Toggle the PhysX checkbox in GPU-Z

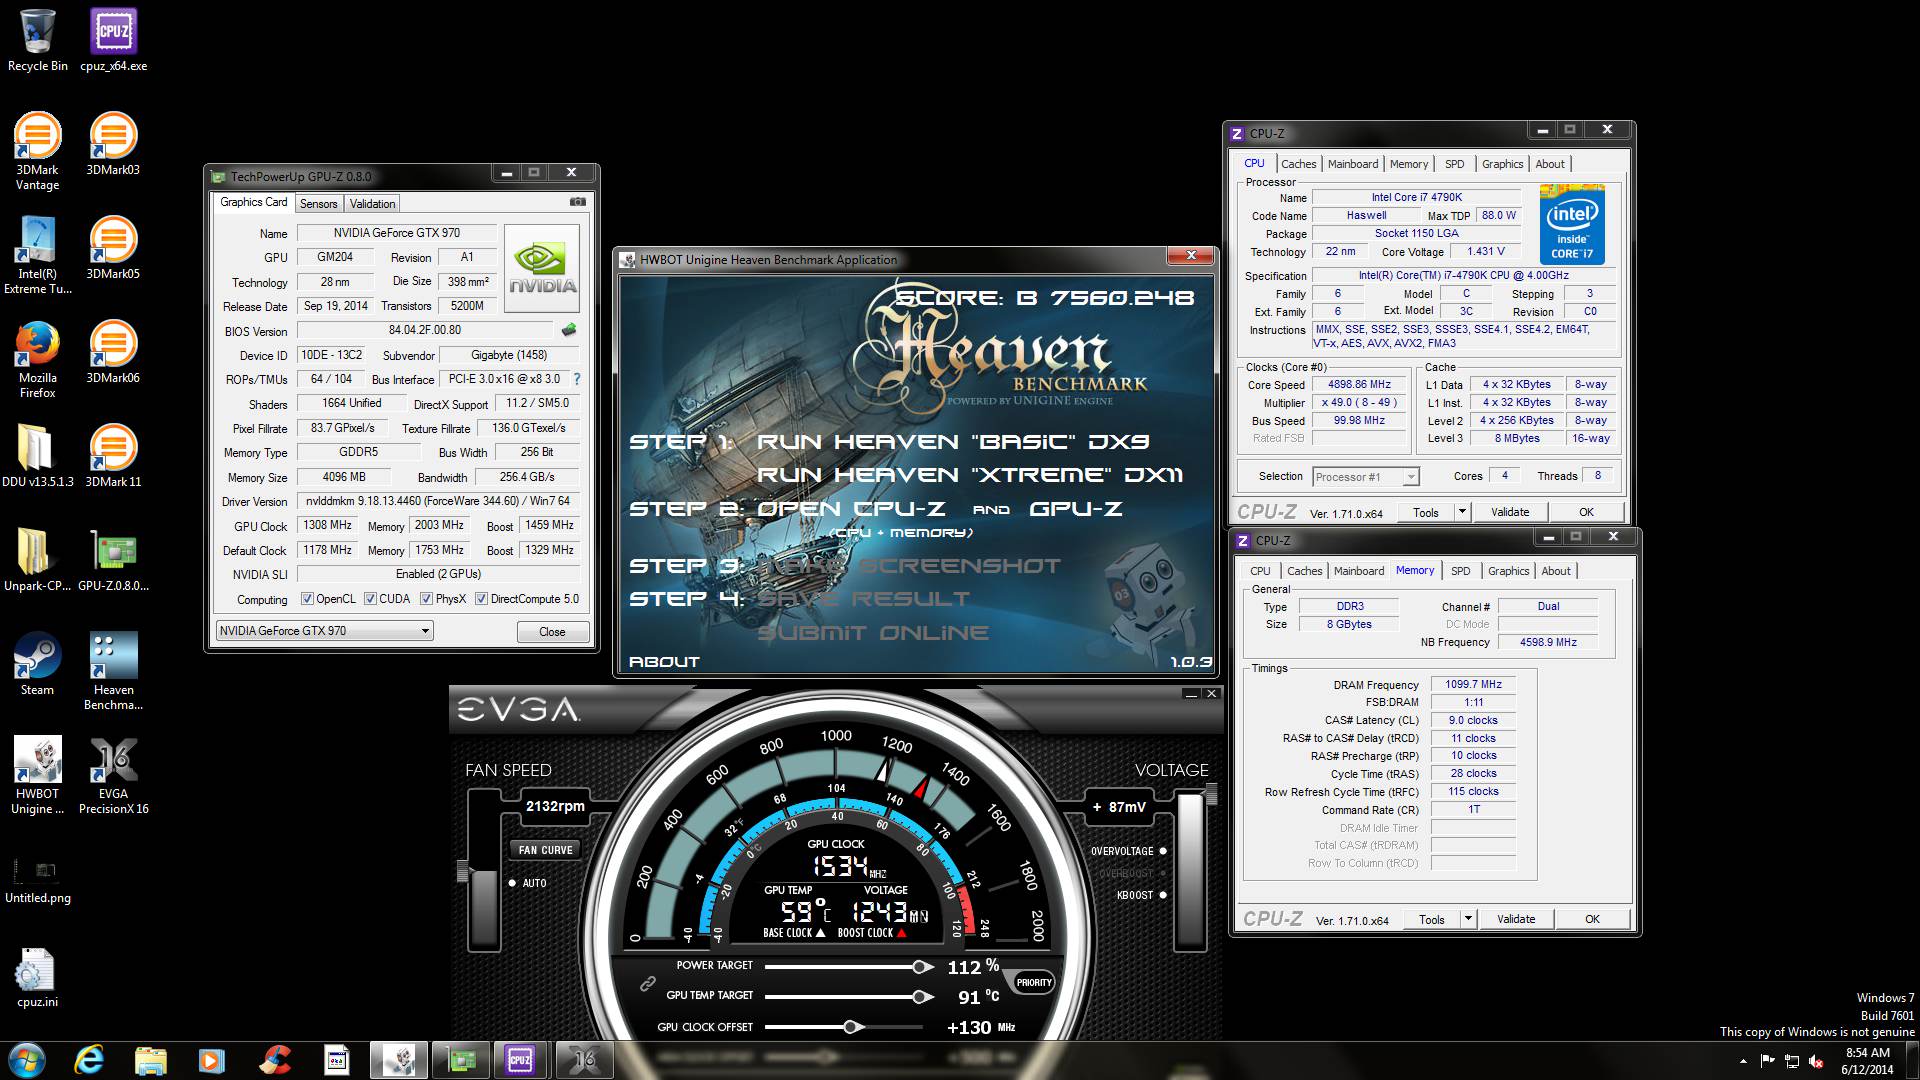click(x=427, y=599)
